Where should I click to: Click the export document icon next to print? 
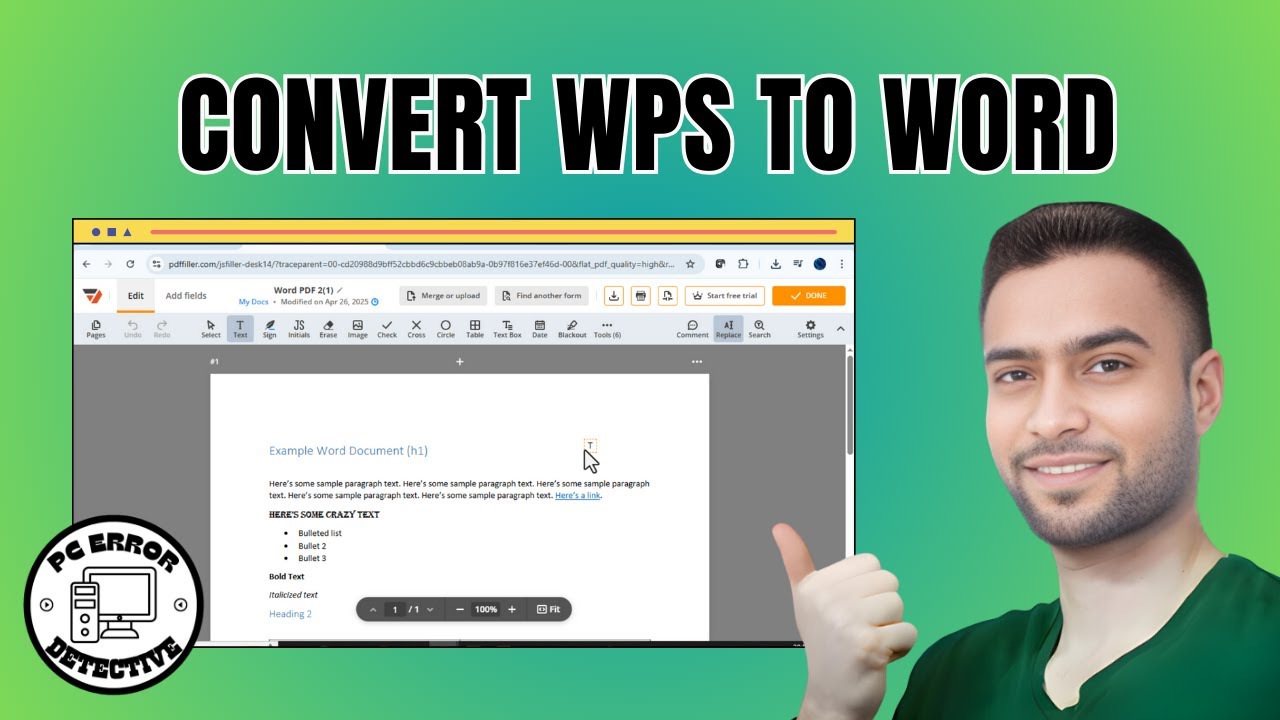pos(668,296)
